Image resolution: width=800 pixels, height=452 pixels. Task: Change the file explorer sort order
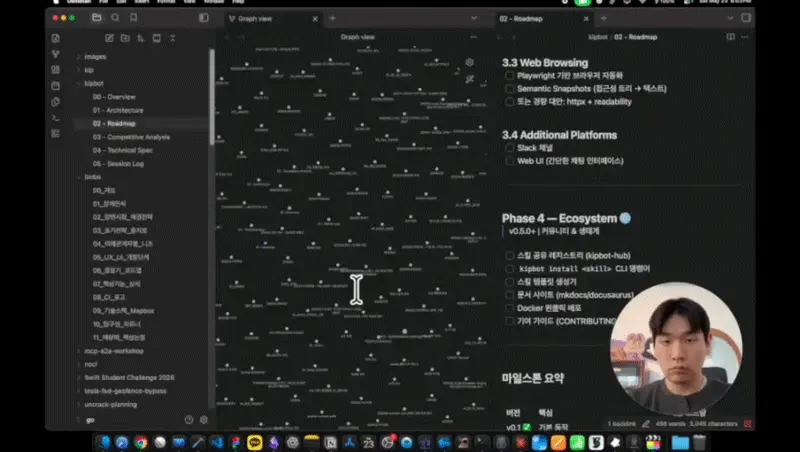[141, 38]
